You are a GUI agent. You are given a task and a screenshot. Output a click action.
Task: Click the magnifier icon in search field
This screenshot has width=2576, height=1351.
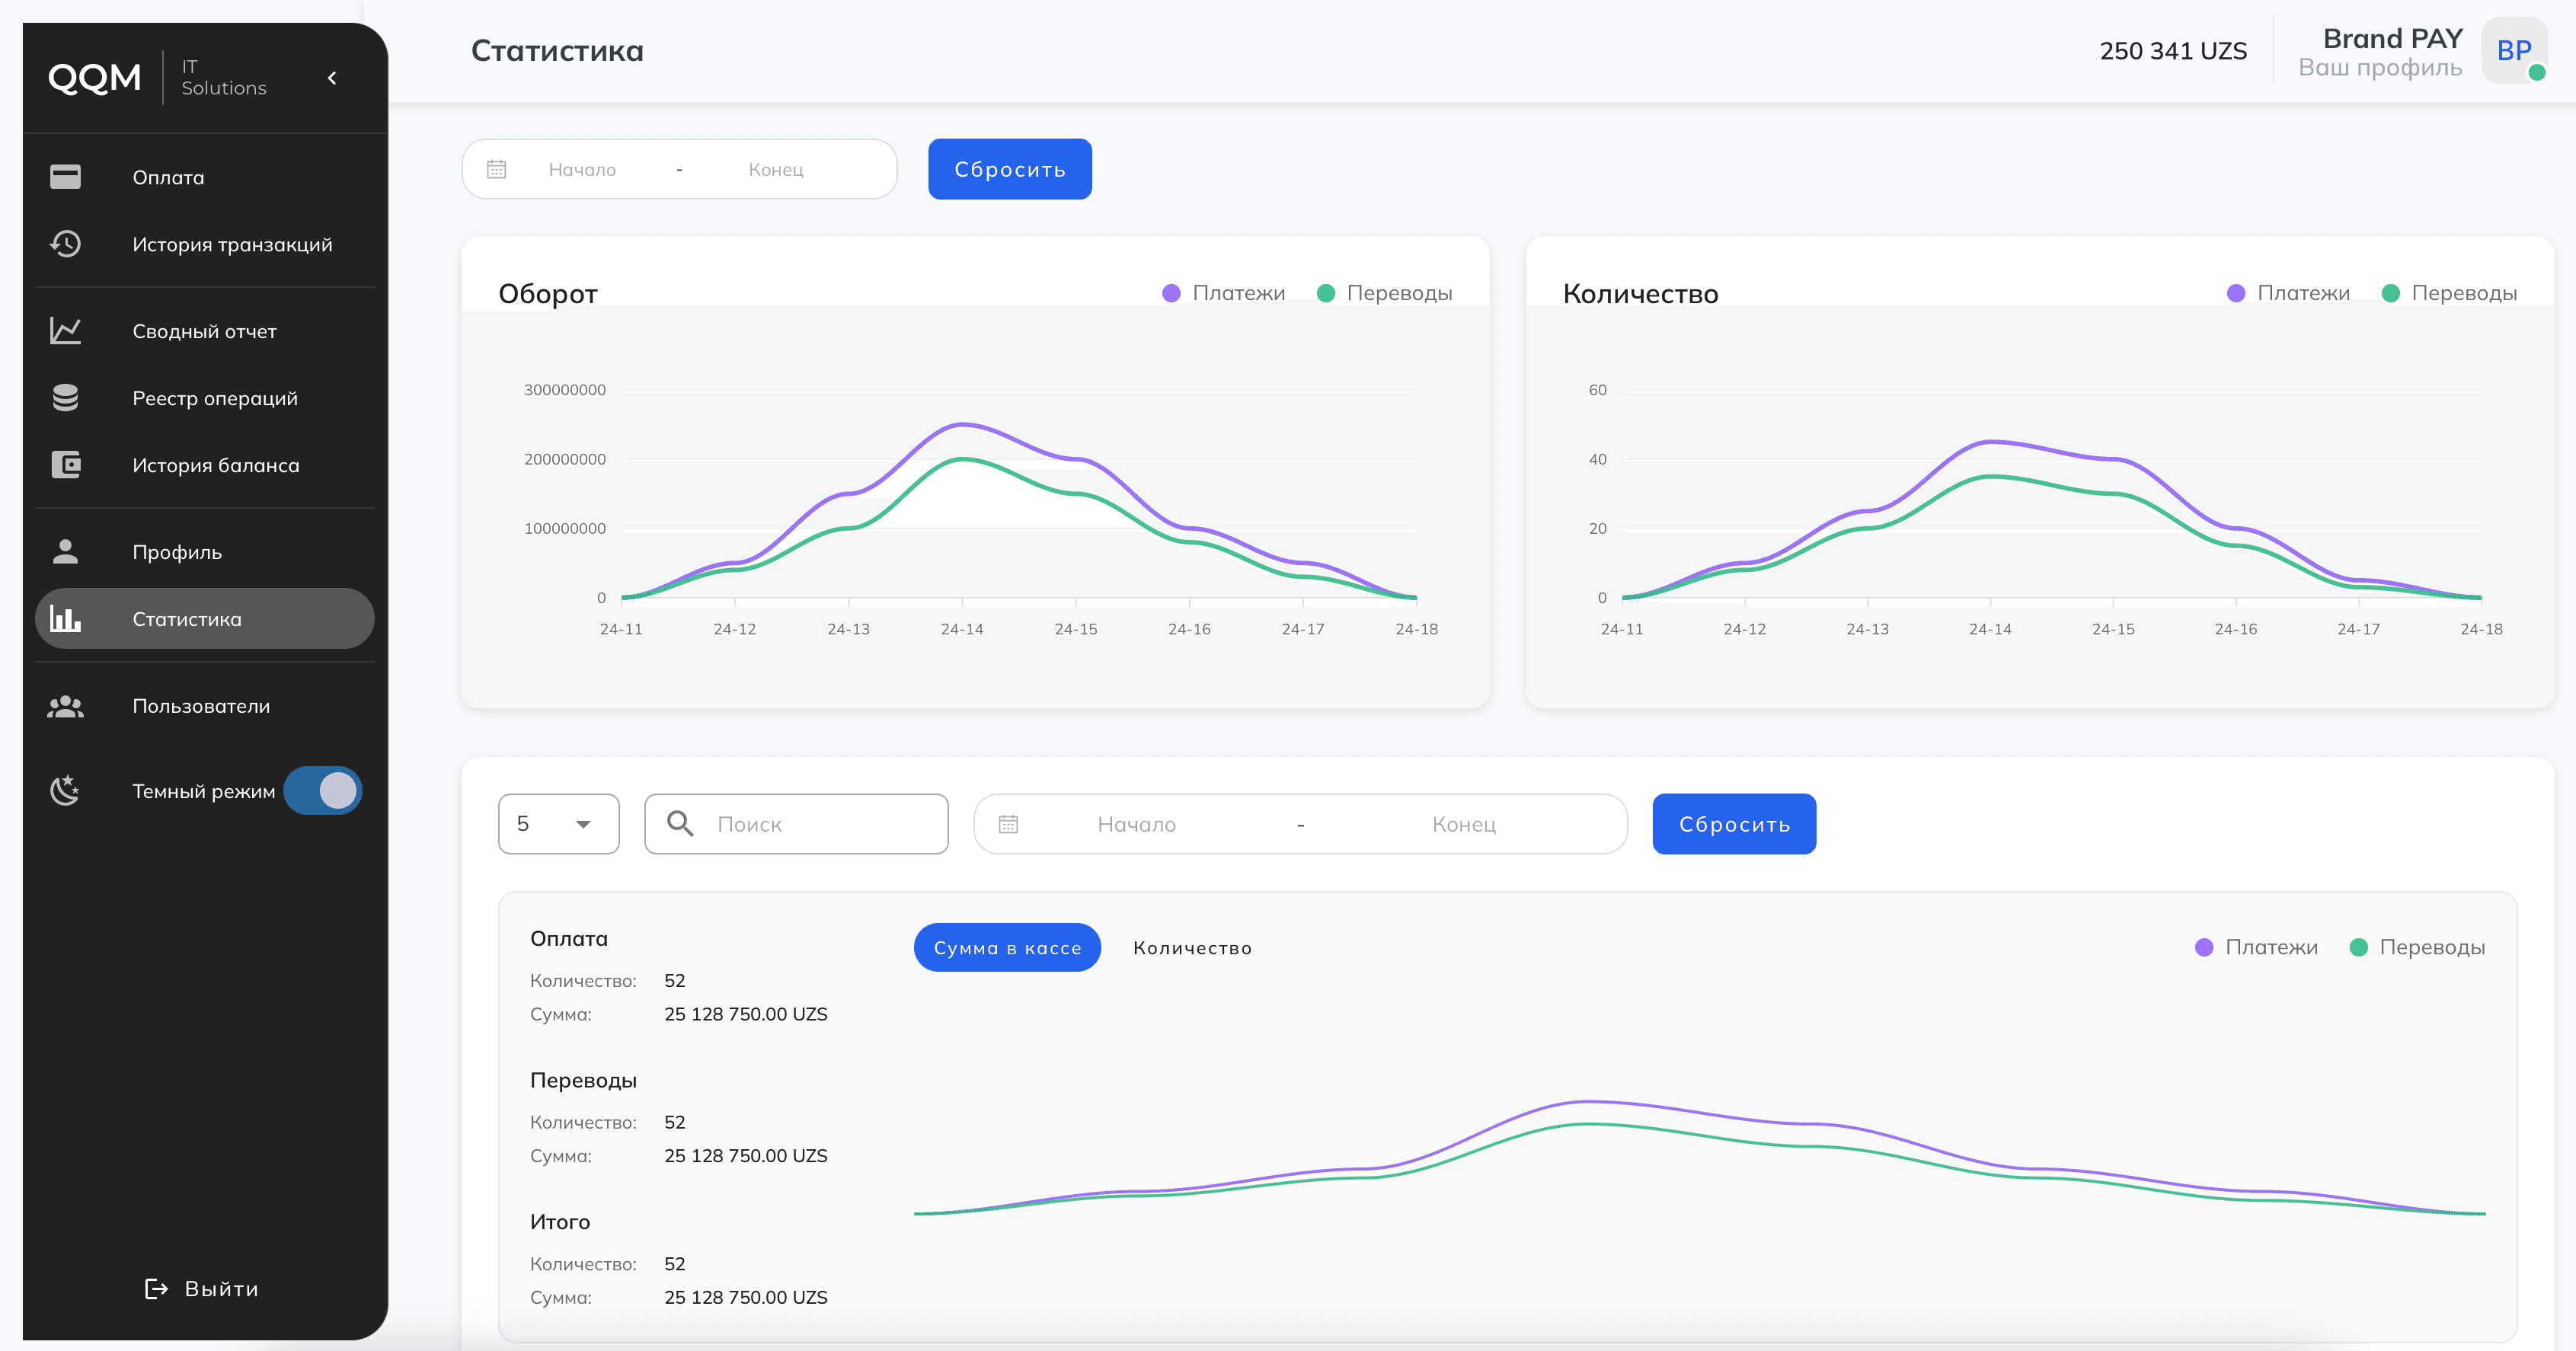click(x=680, y=823)
